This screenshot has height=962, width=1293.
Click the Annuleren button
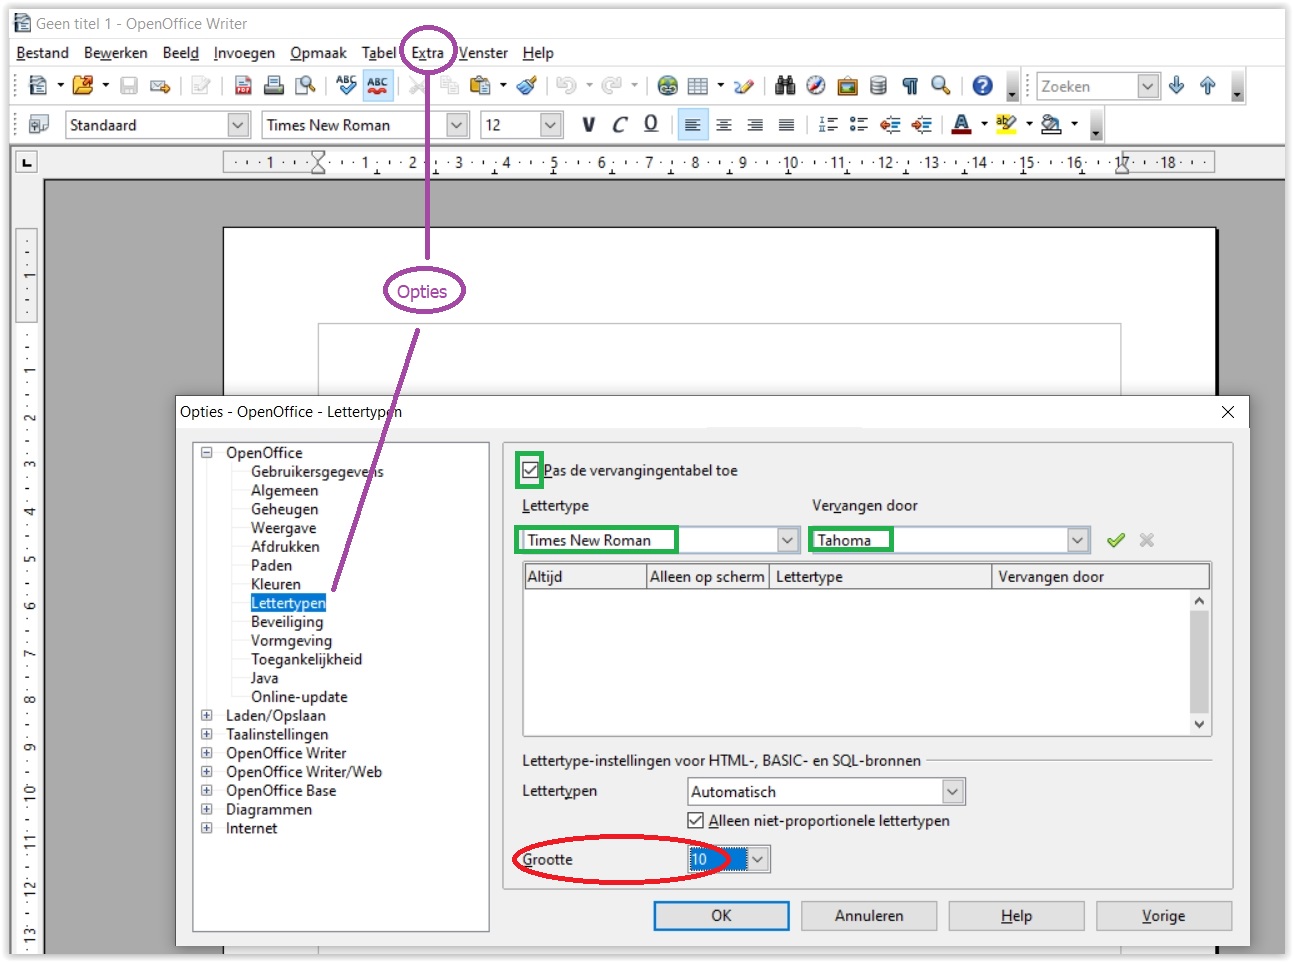(x=869, y=916)
